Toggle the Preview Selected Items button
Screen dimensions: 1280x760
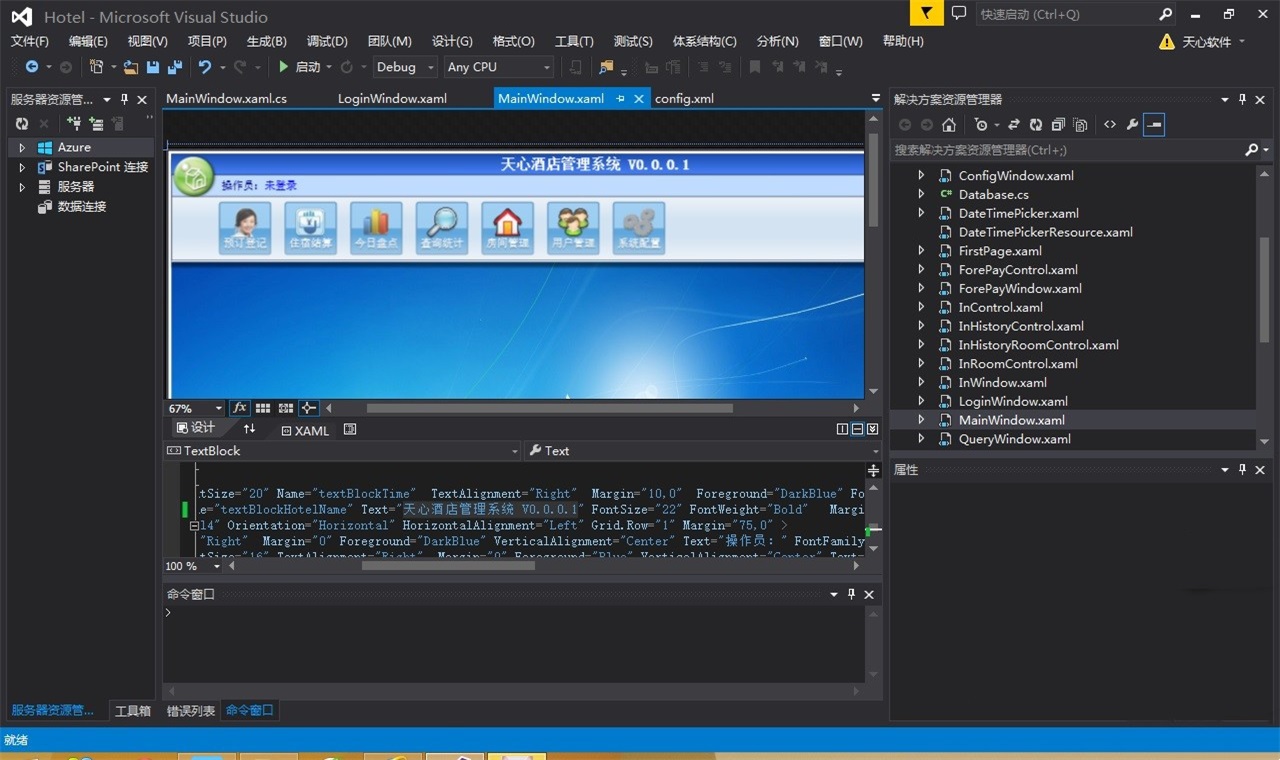(x=1154, y=125)
